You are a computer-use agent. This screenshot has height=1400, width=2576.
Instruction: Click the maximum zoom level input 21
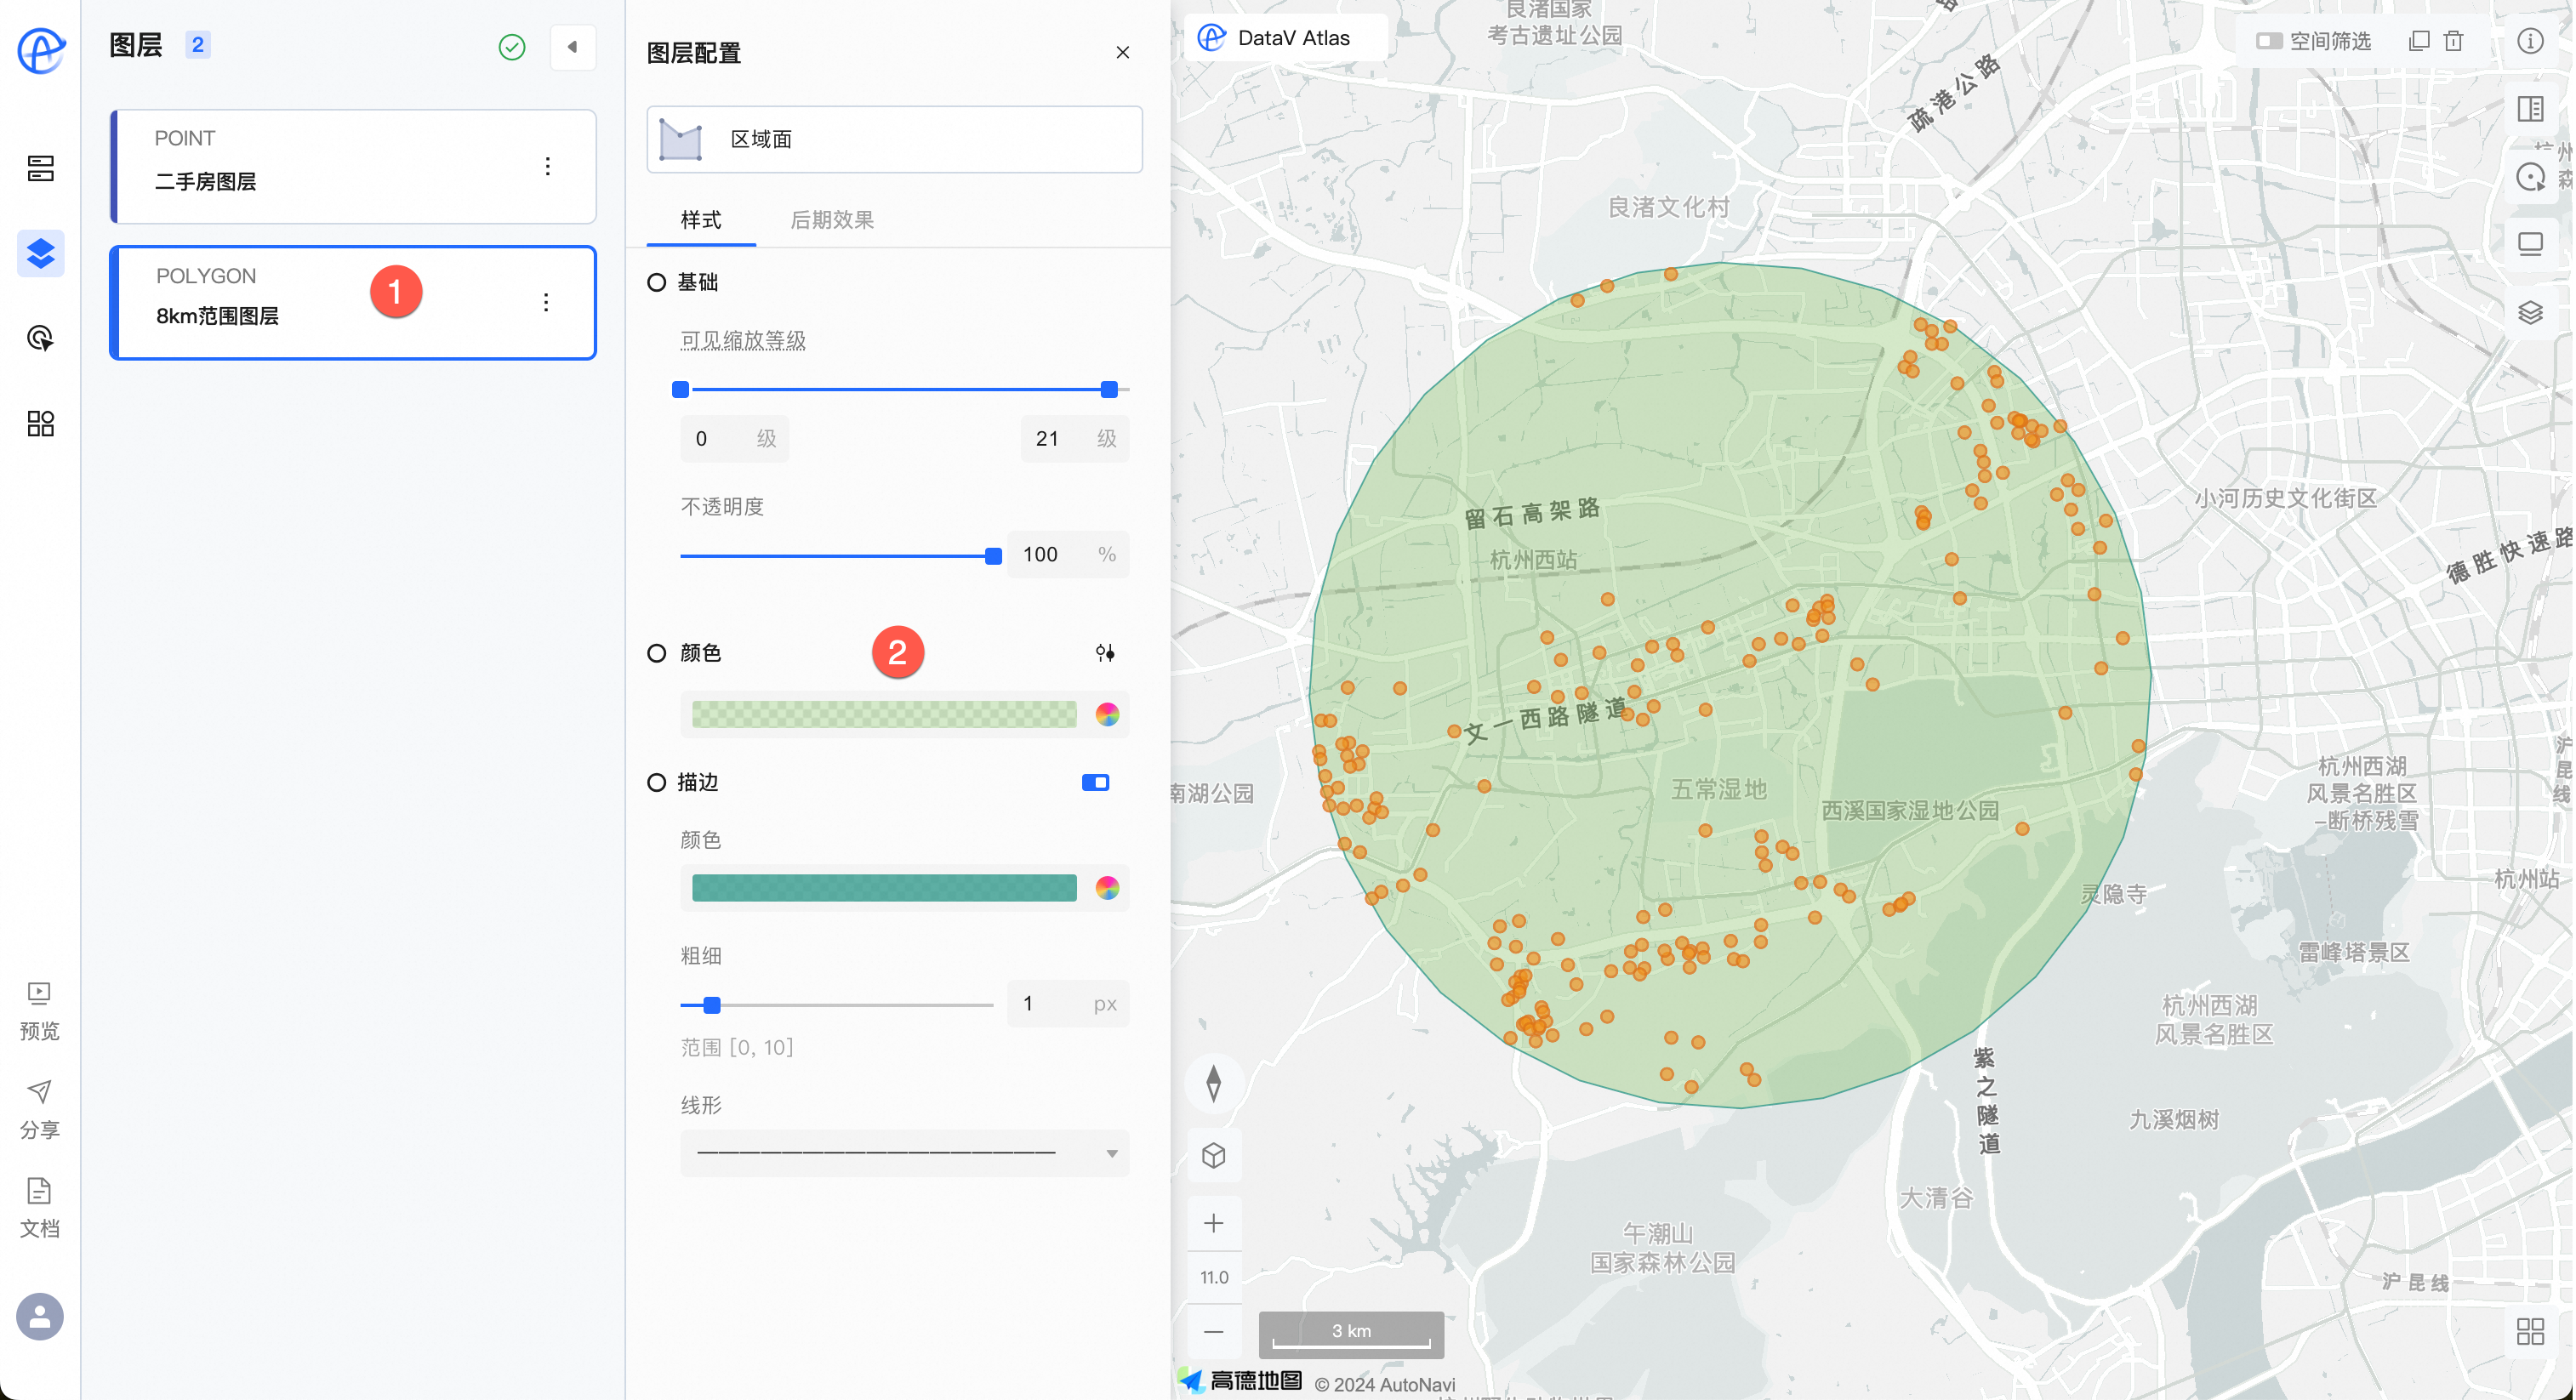pyautogui.click(x=1075, y=439)
